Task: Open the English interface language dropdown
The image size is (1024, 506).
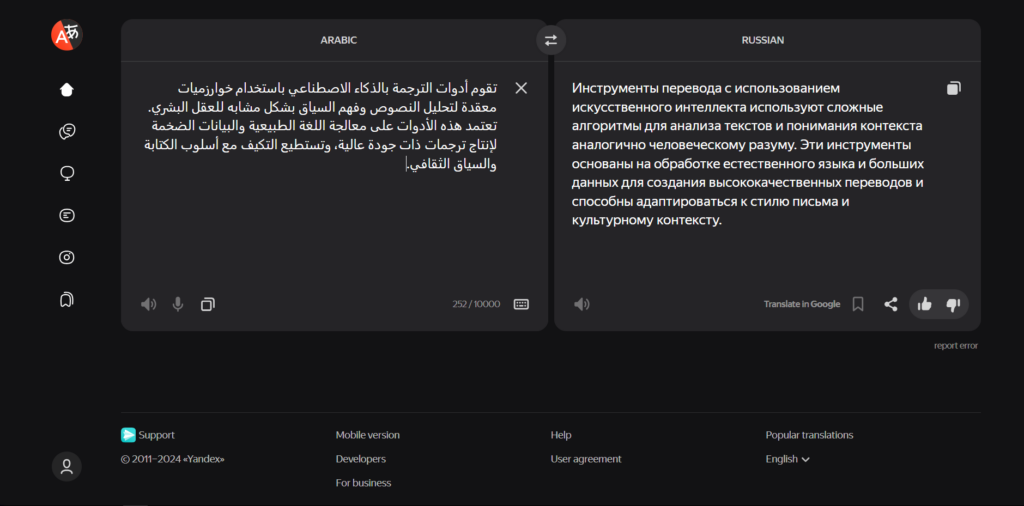Action: click(788, 459)
